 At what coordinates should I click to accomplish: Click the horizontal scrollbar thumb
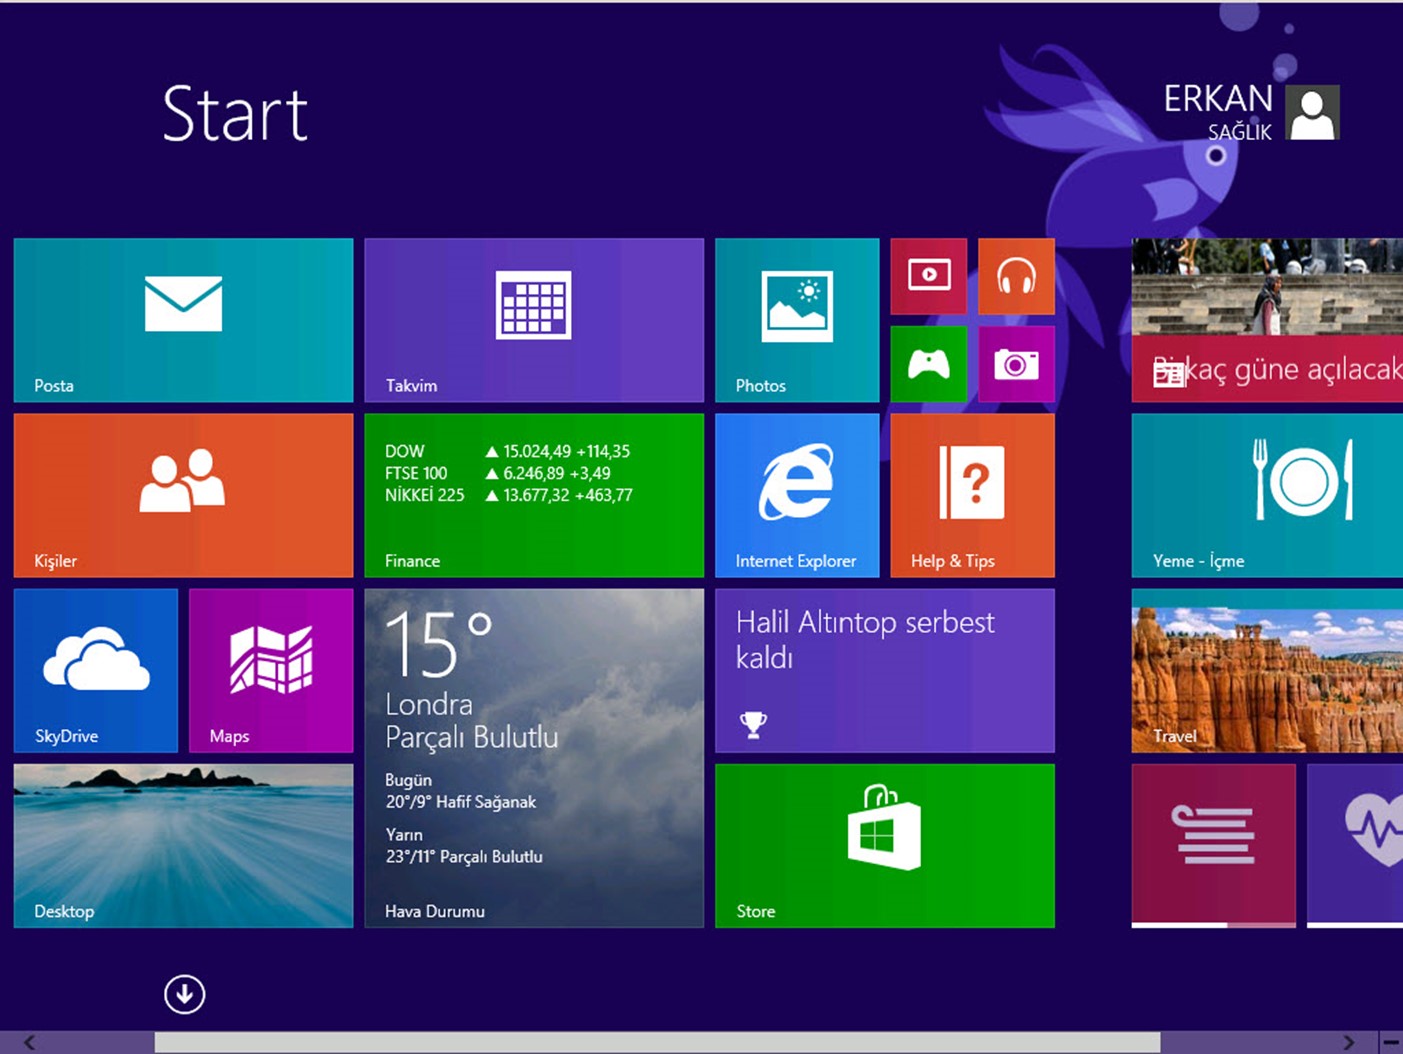click(657, 1042)
